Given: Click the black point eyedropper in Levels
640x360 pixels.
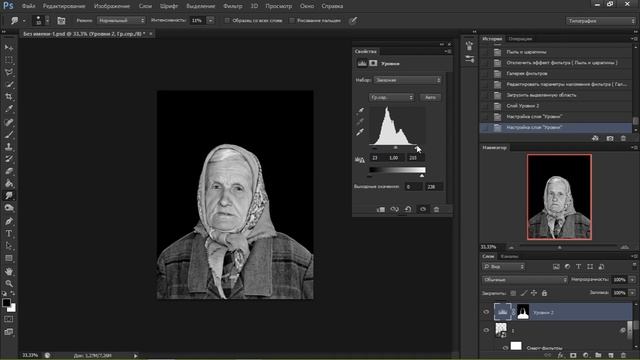Looking at the screenshot, I should coord(360,110).
